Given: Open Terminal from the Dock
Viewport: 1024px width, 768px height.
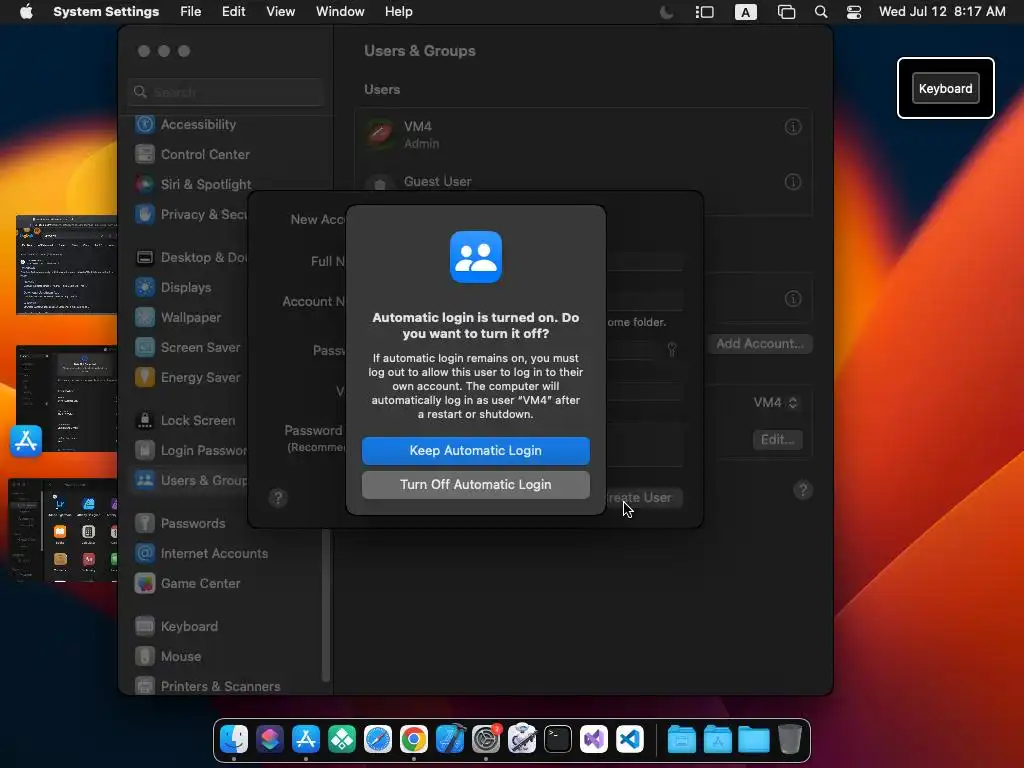Looking at the screenshot, I should 558,739.
